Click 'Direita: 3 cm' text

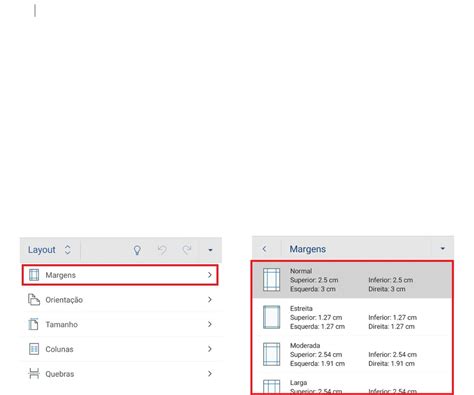pyautogui.click(x=387, y=289)
